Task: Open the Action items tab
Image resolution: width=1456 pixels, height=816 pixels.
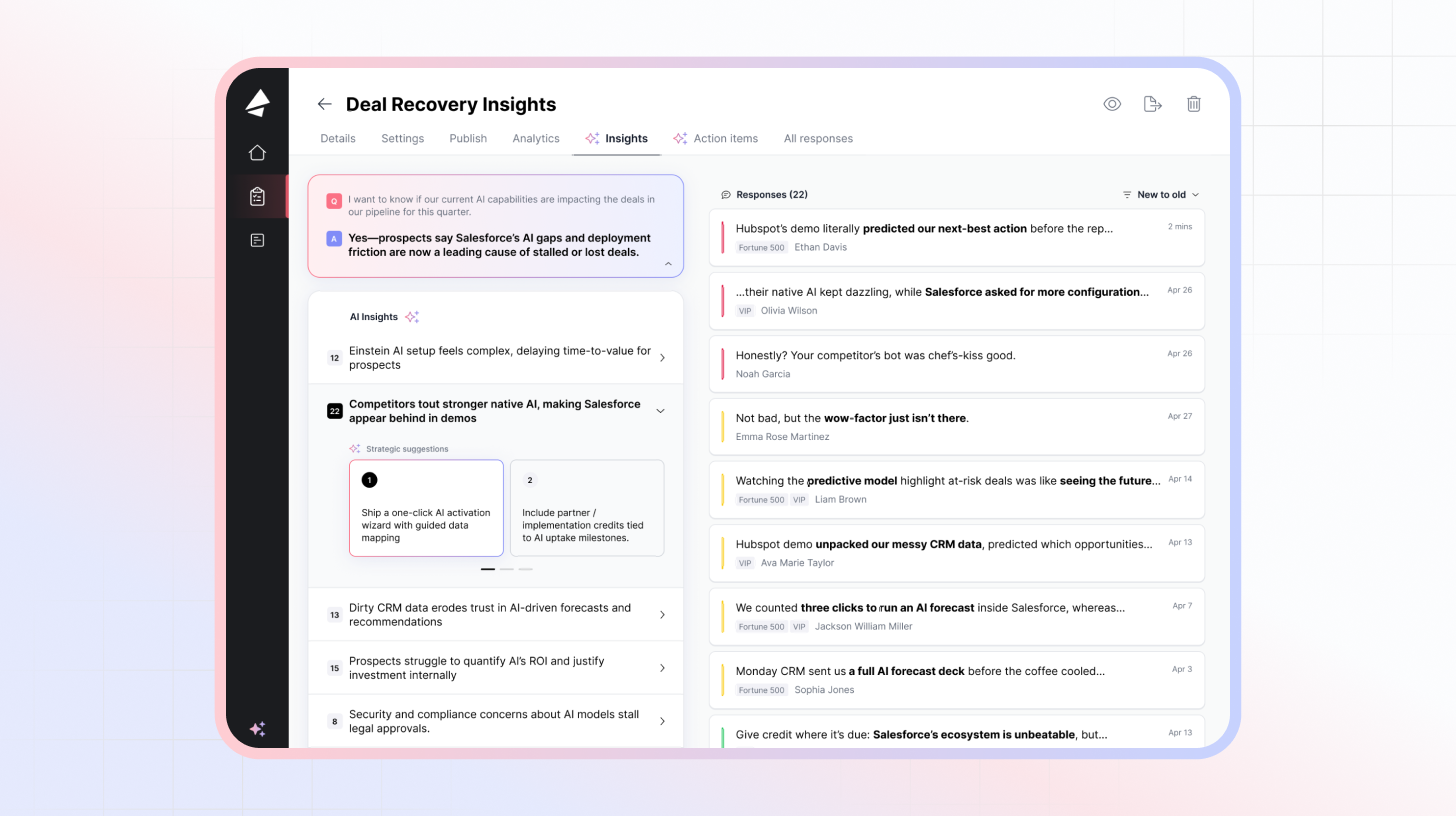Action: (x=725, y=139)
